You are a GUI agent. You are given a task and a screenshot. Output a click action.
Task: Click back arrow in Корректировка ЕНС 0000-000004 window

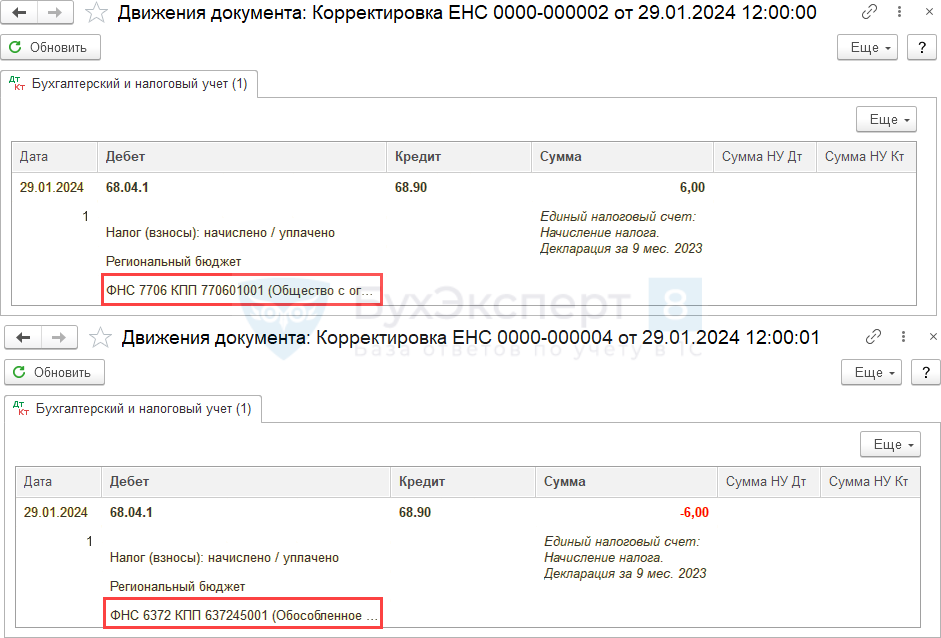[25, 338]
